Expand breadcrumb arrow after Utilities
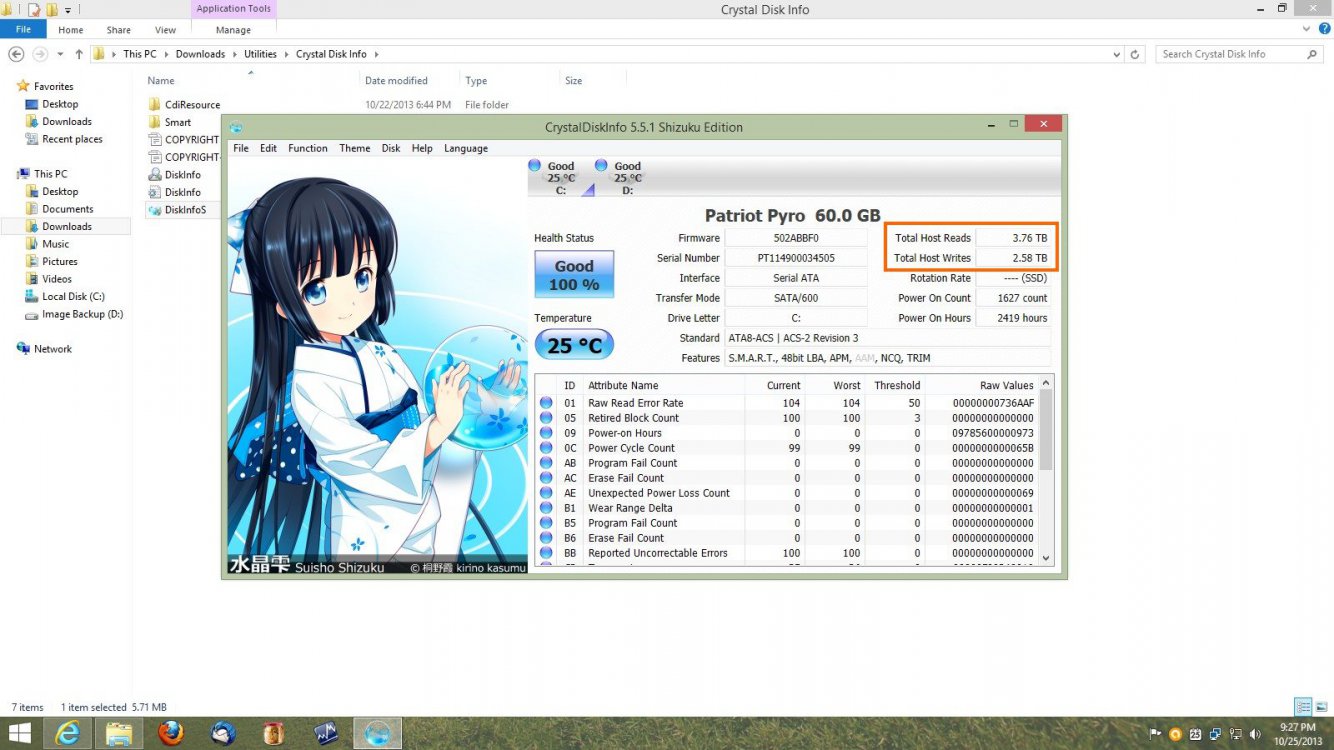Viewport: 1334px width, 750px height. click(286, 54)
